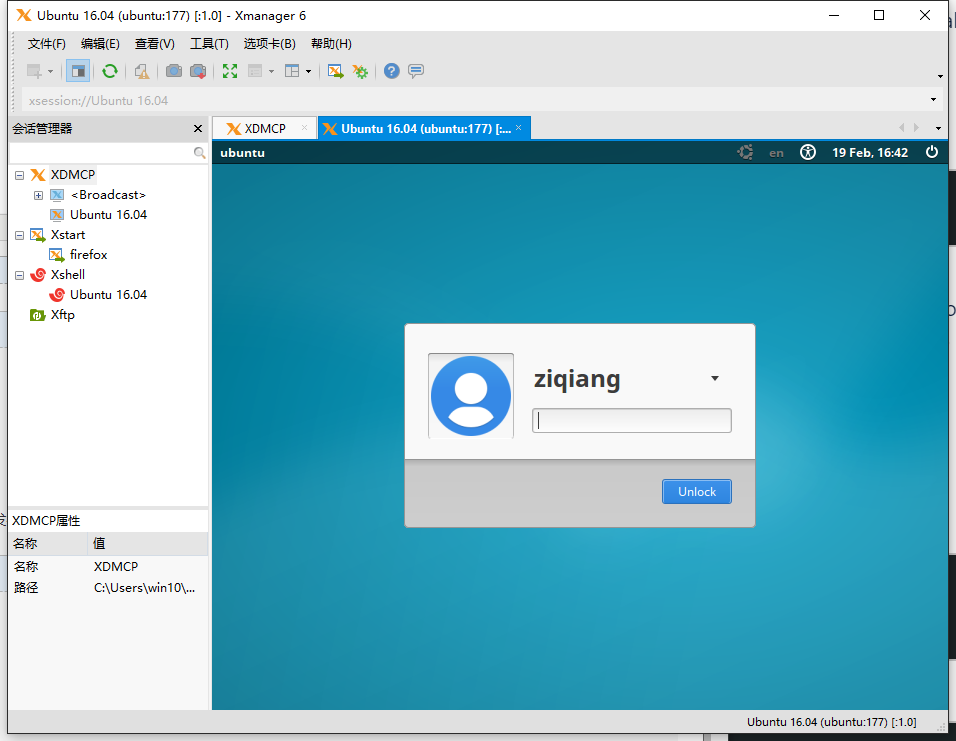Open the user switcher dropdown beside ziqiang
The image size is (956, 741).
714,378
